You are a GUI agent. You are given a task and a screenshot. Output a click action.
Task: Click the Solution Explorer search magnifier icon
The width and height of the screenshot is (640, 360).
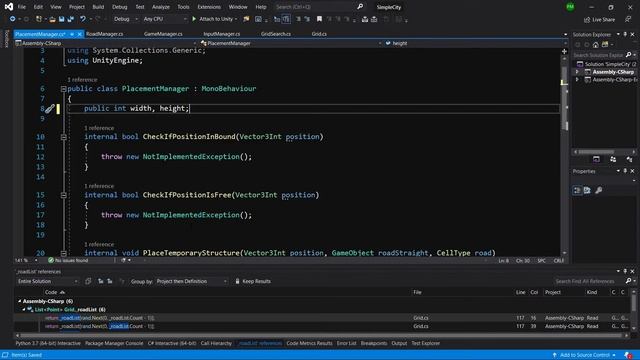point(628,55)
